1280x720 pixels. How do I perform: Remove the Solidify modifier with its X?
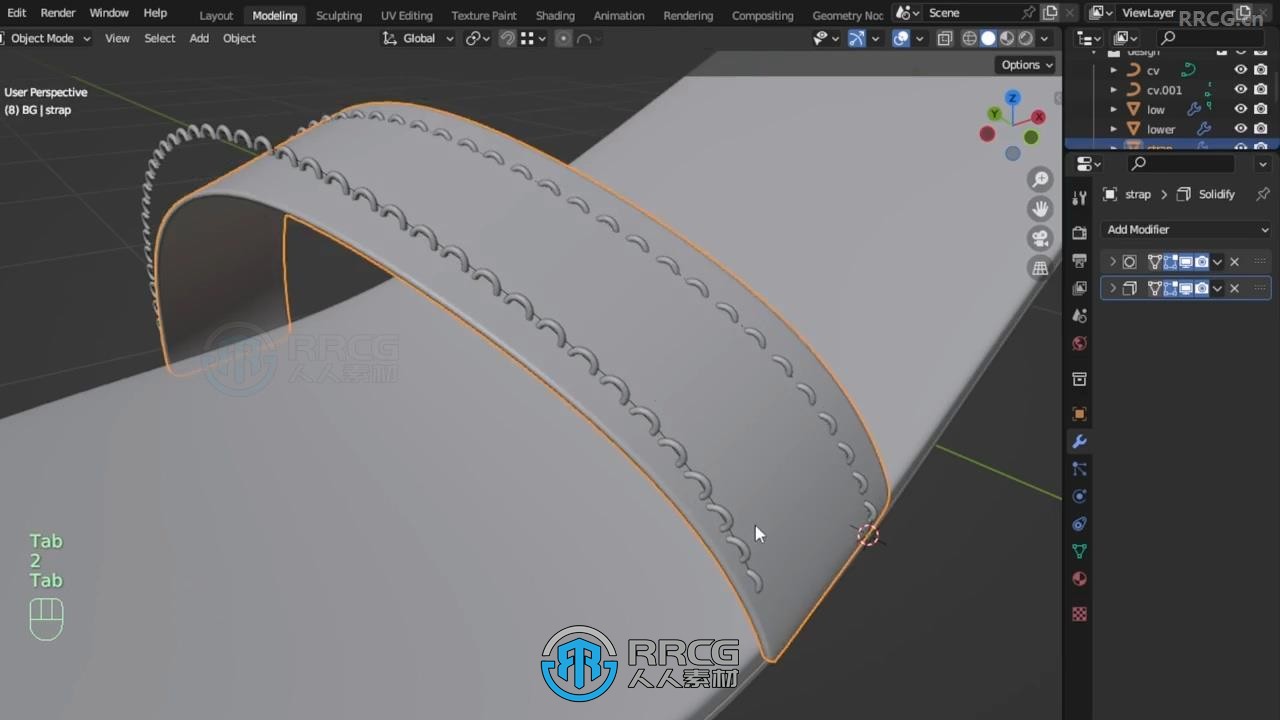point(1234,288)
